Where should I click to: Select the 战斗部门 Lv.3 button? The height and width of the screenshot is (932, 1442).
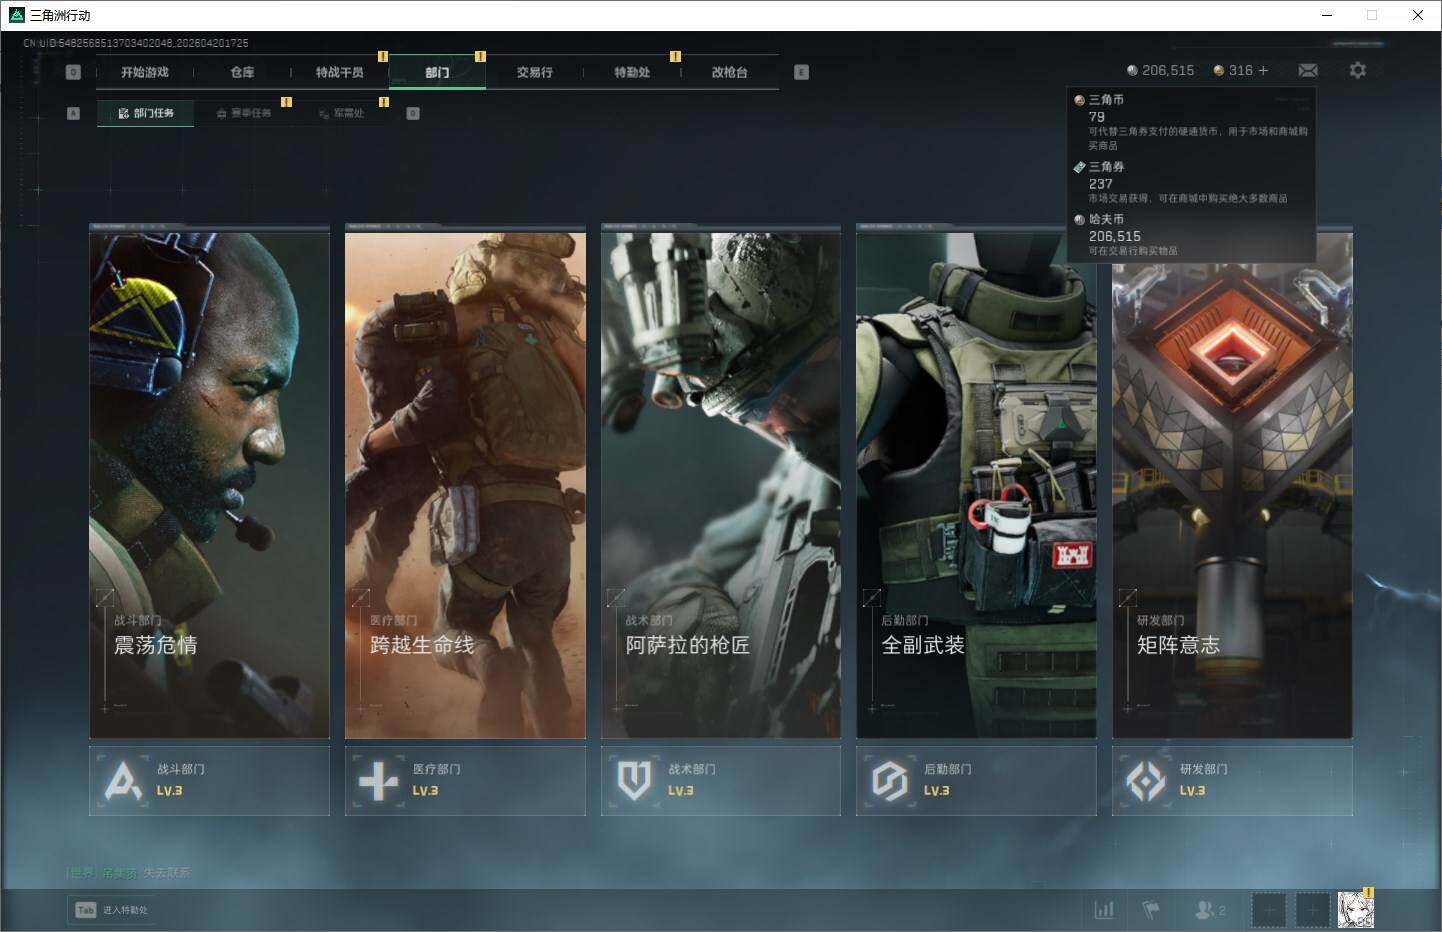[x=209, y=780]
